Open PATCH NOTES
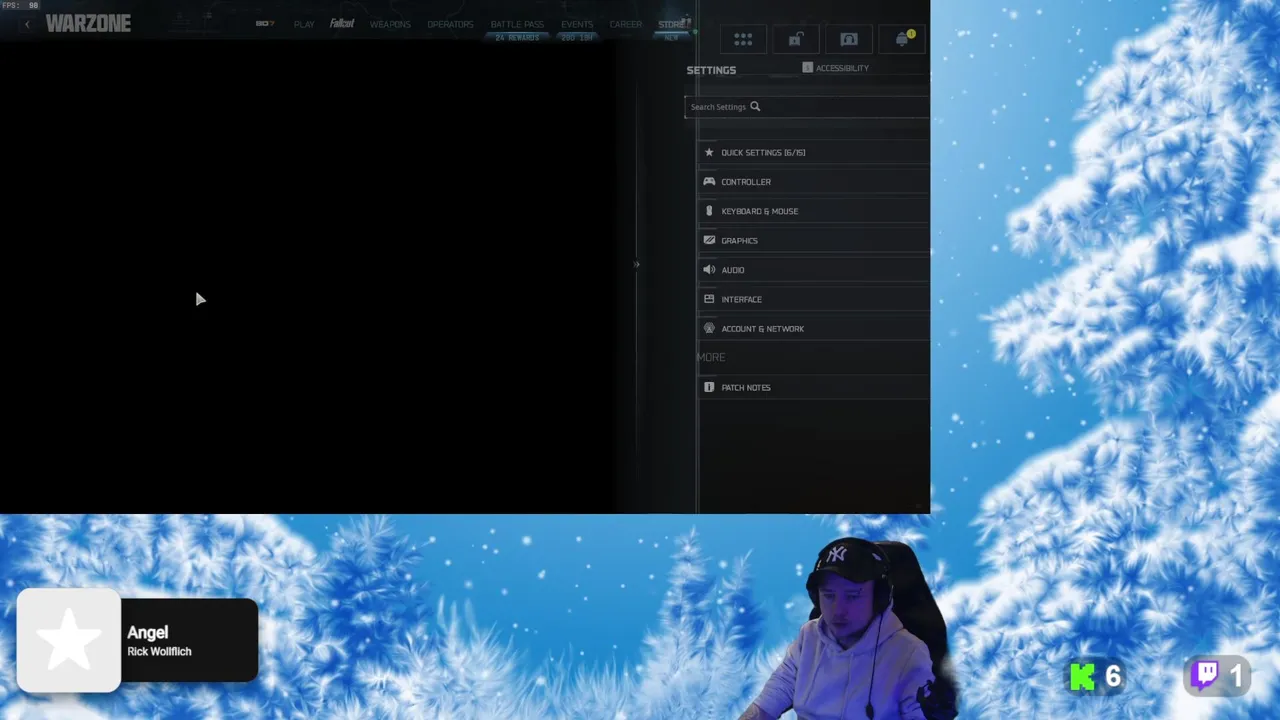Viewport: 1280px width, 720px height. point(813,387)
